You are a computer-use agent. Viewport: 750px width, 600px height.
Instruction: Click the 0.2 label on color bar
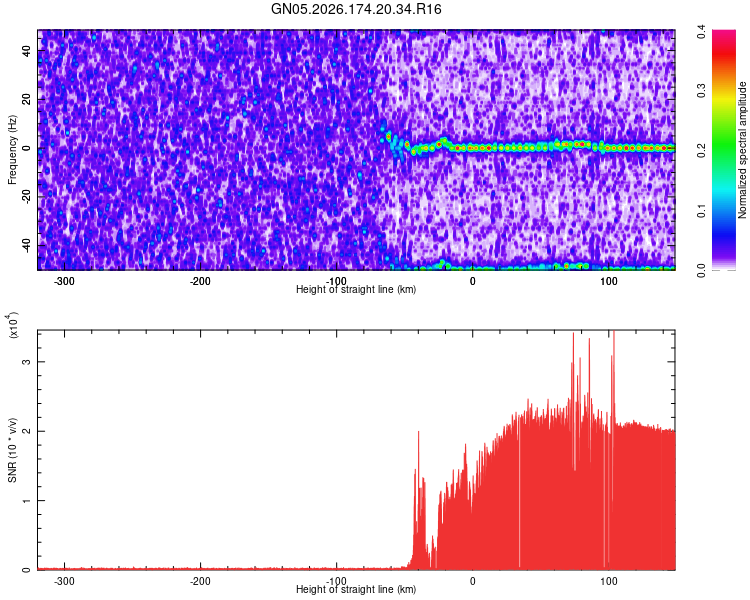701,150
